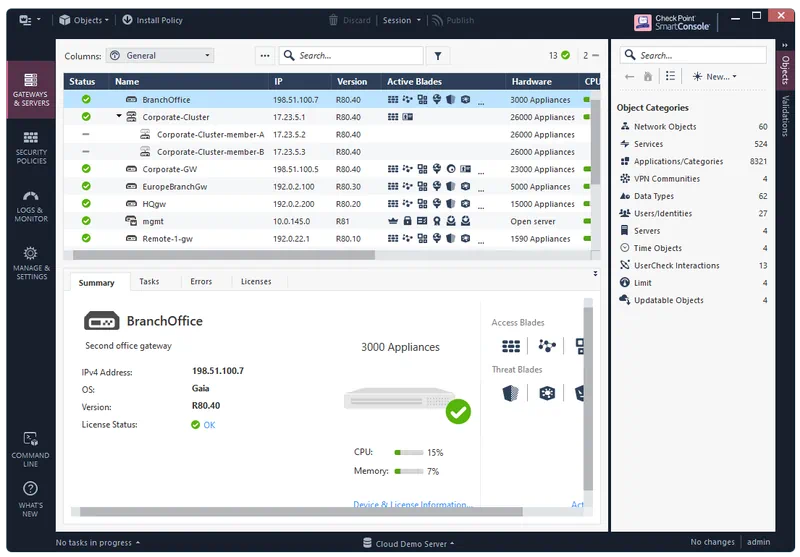This screenshot has width=800, height=557.
Task: Click the list view icon in Objects panel
Action: pos(670,77)
